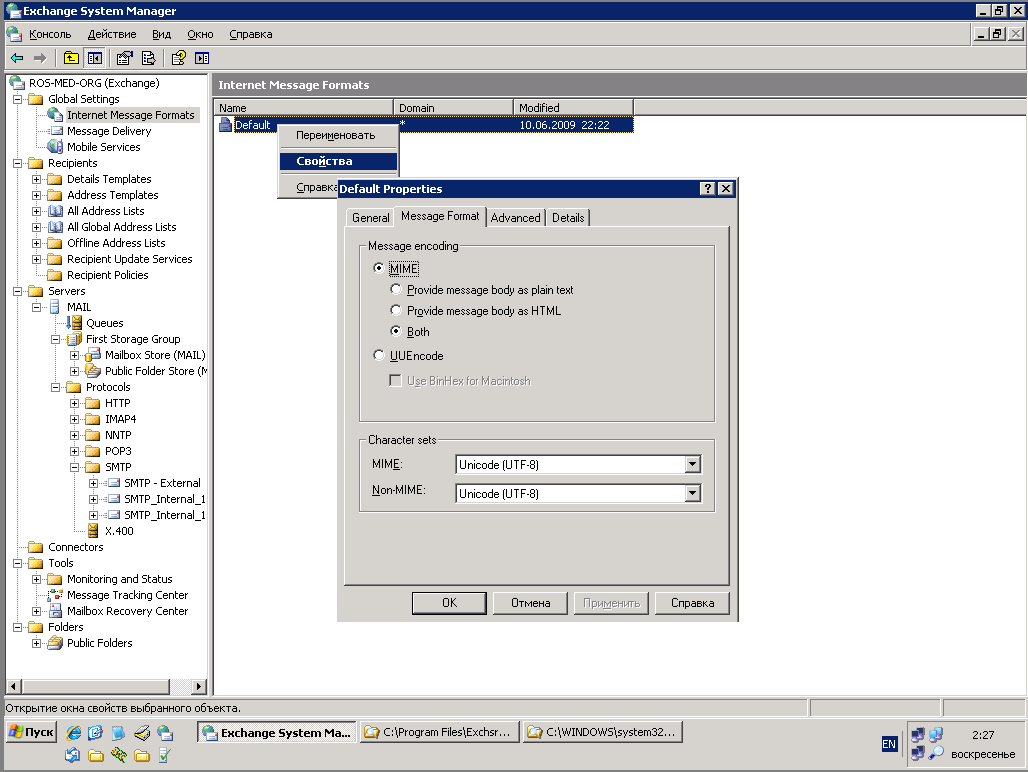Collapse the SMTP protocol node

click(75, 467)
